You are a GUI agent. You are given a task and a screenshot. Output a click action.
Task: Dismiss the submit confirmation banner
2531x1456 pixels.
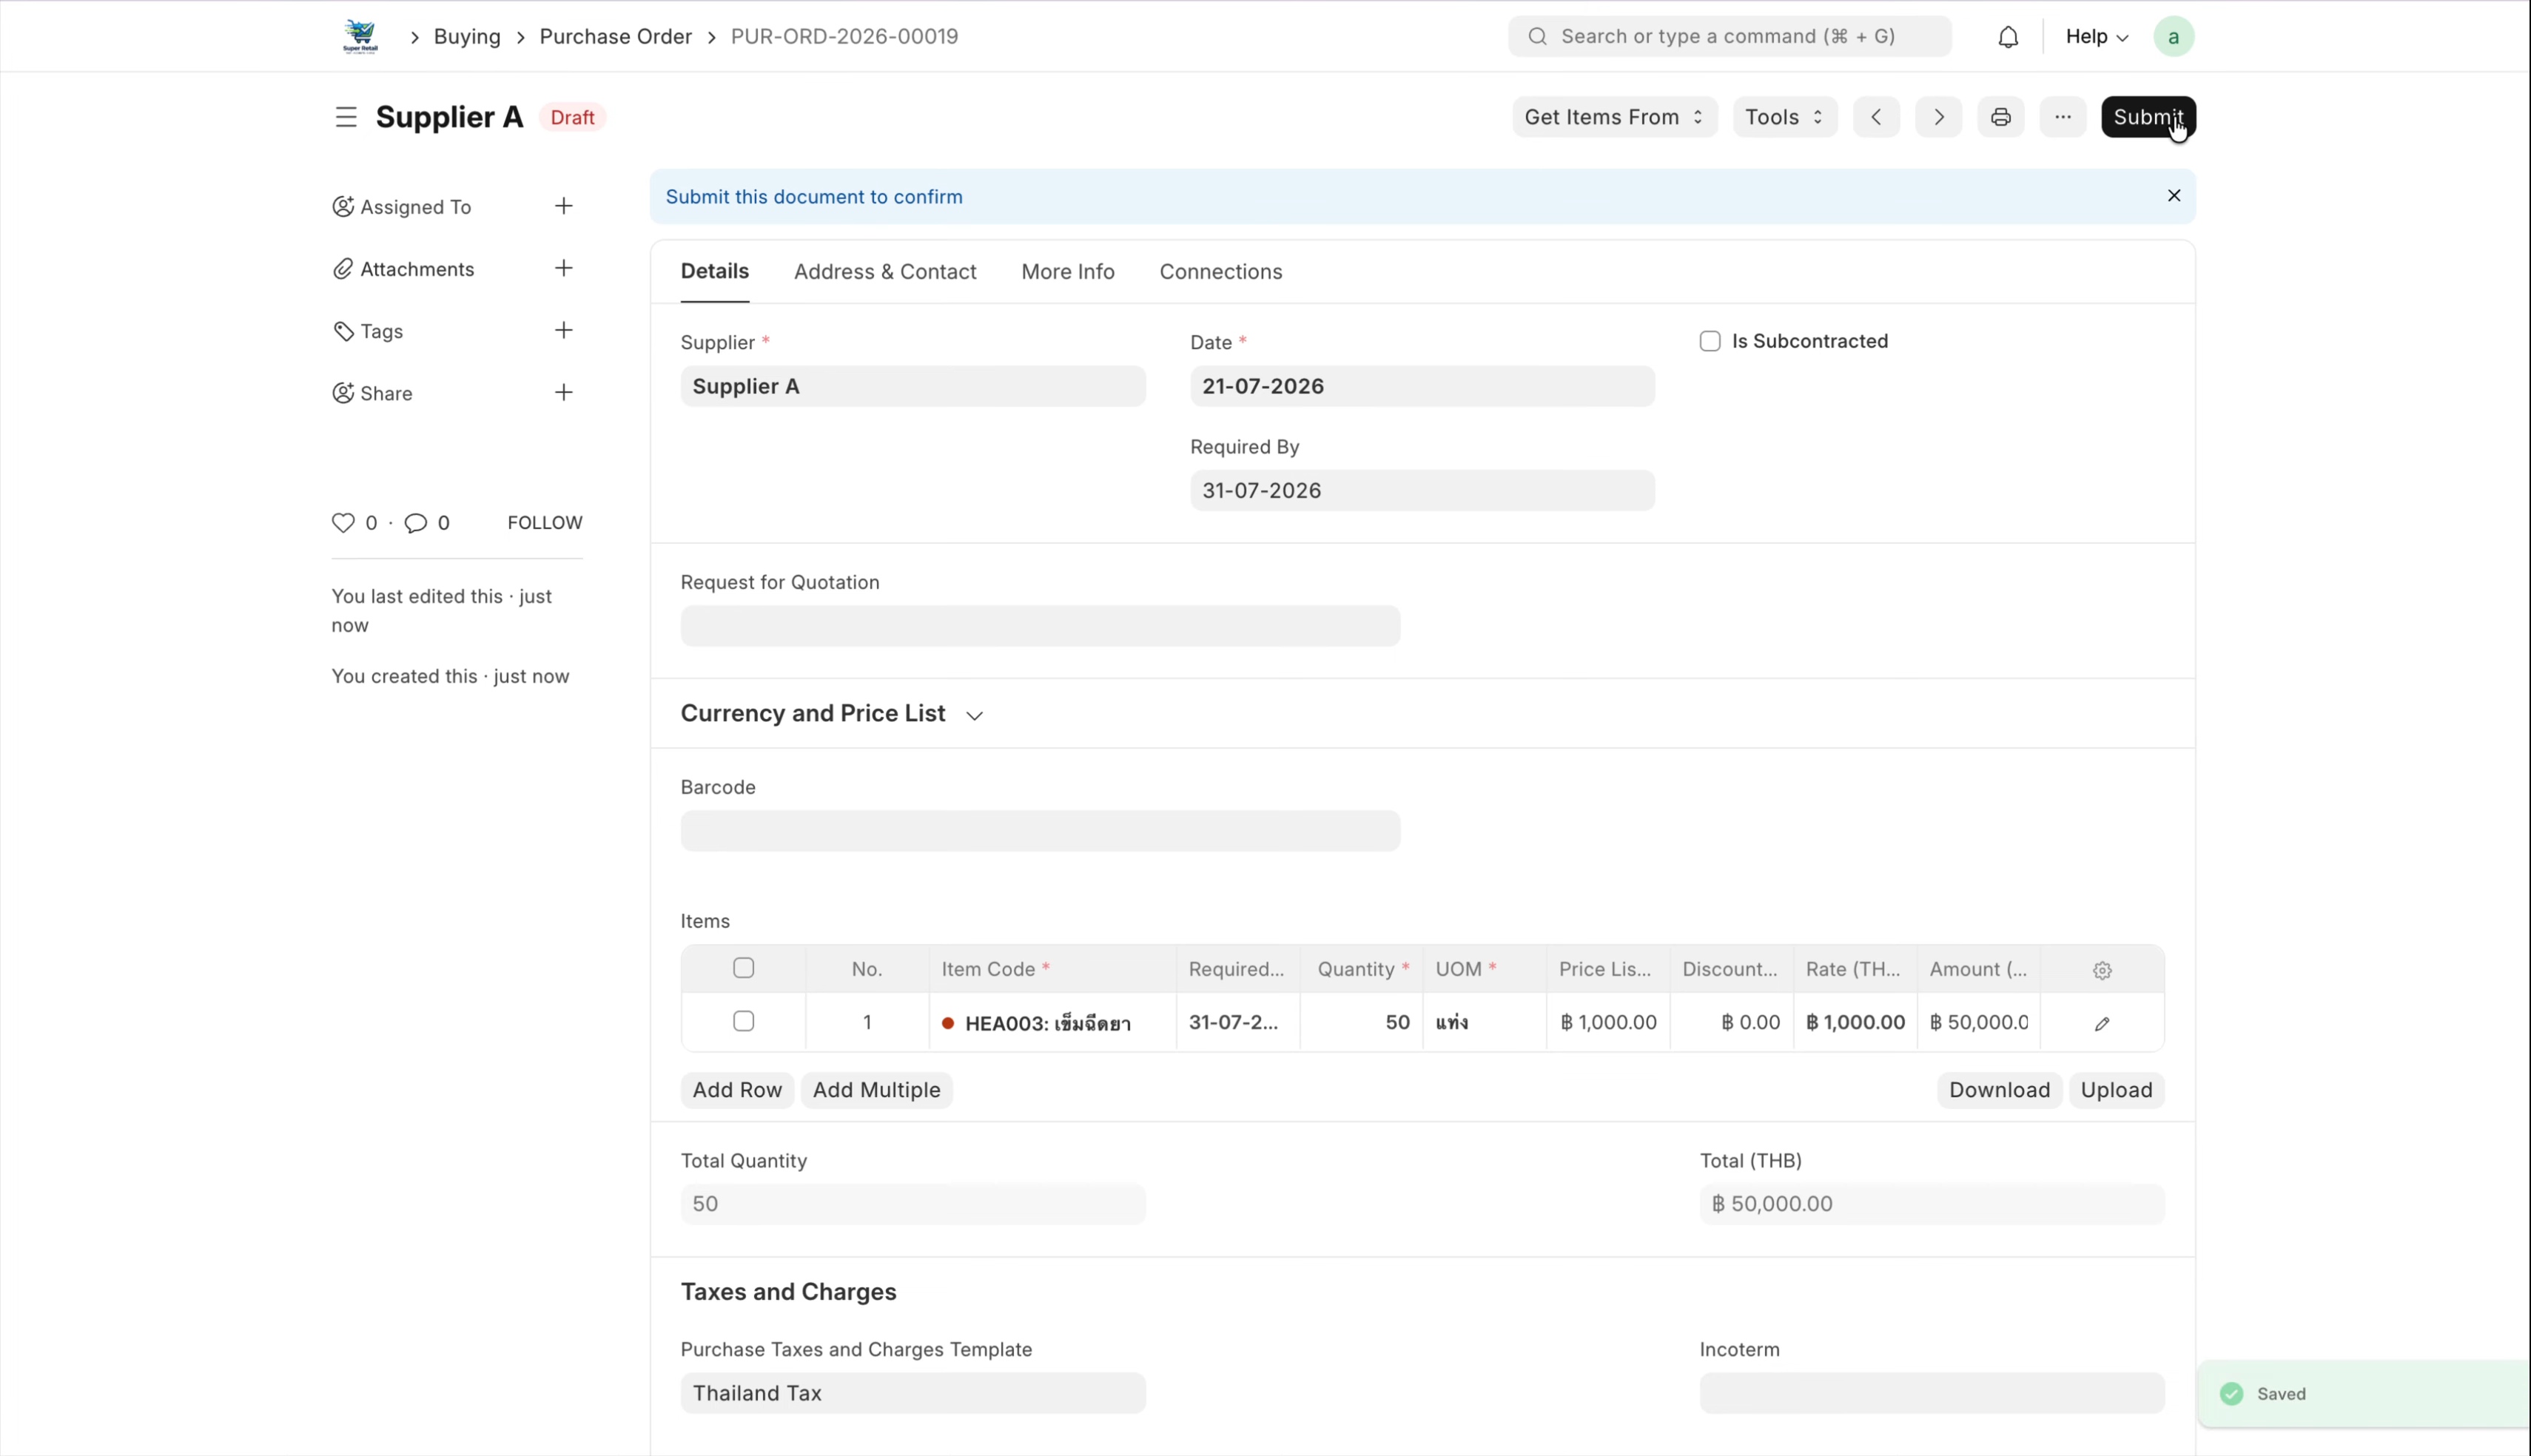[x=2173, y=196]
